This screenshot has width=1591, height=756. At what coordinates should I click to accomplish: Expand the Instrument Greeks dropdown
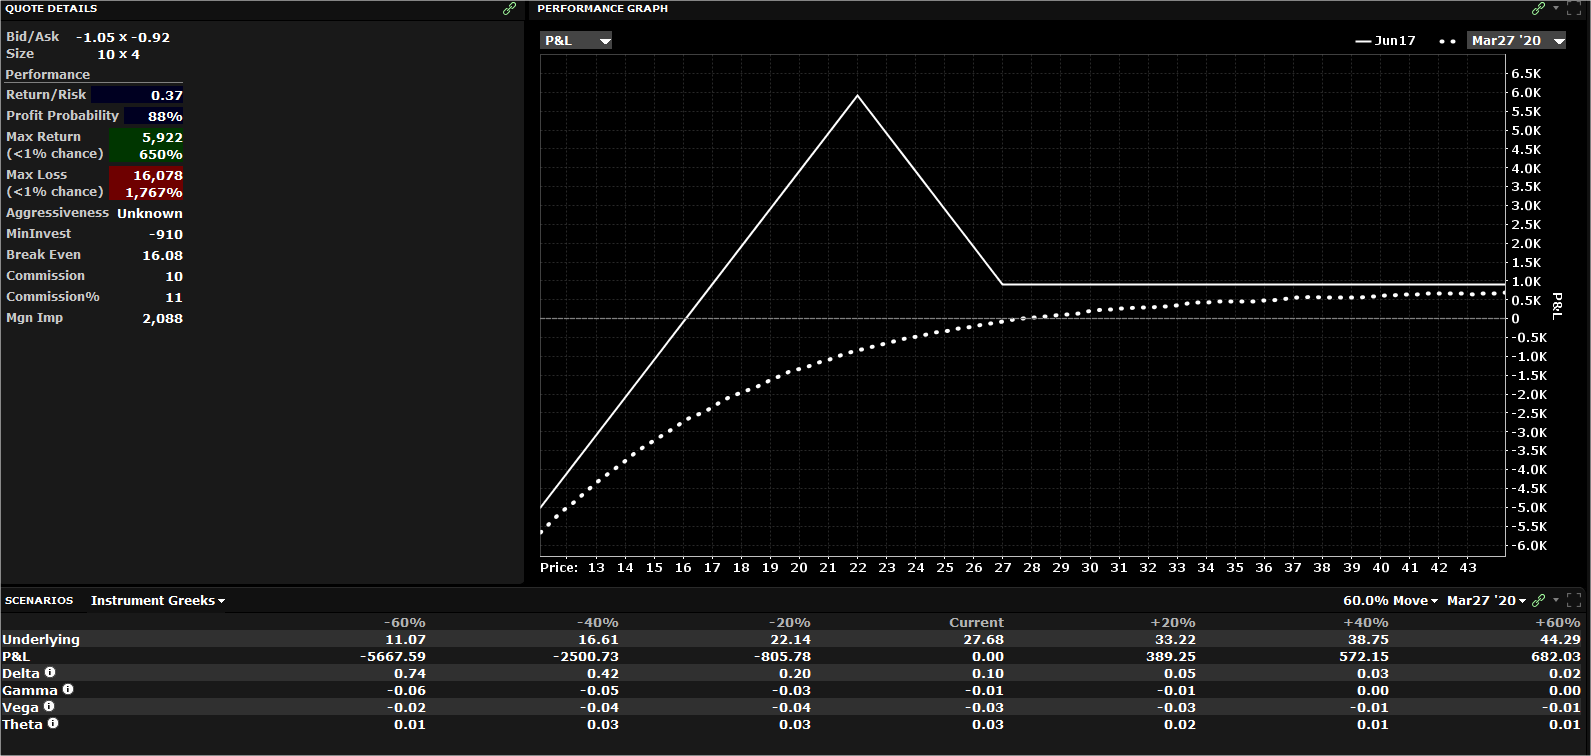click(x=158, y=601)
